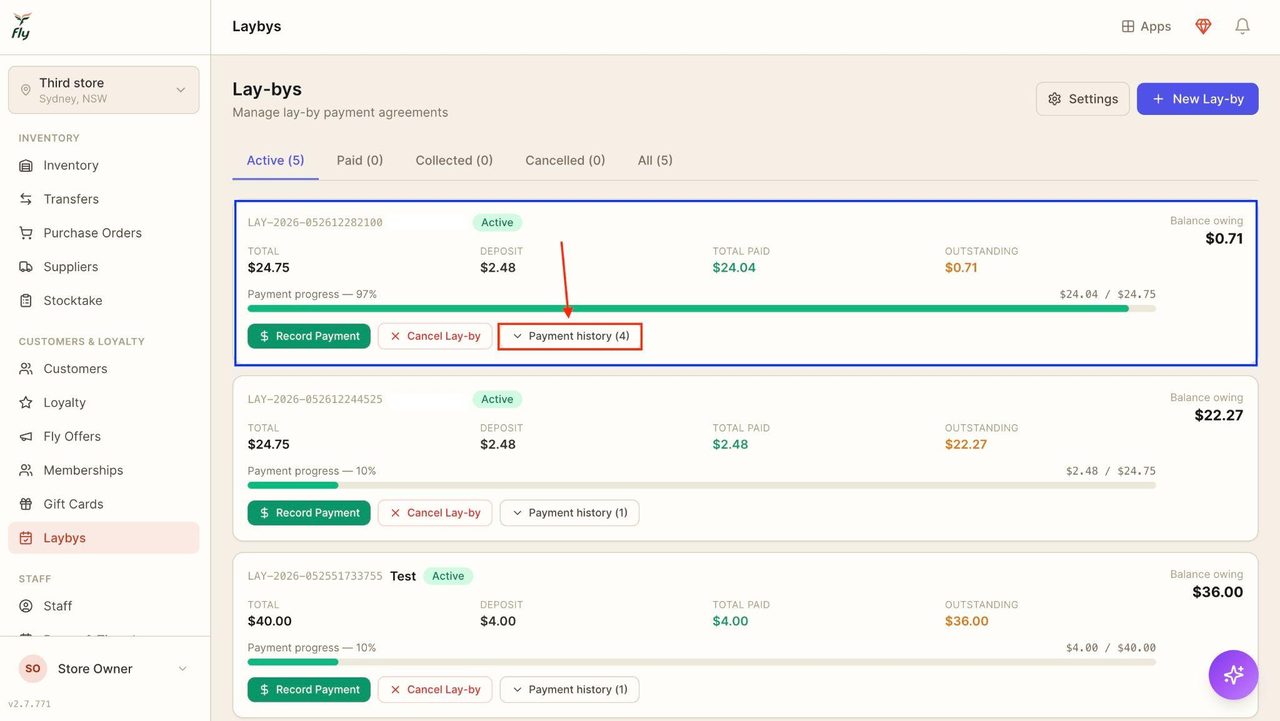Click the Apps grid icon
1280x721 pixels.
[x=1128, y=27]
